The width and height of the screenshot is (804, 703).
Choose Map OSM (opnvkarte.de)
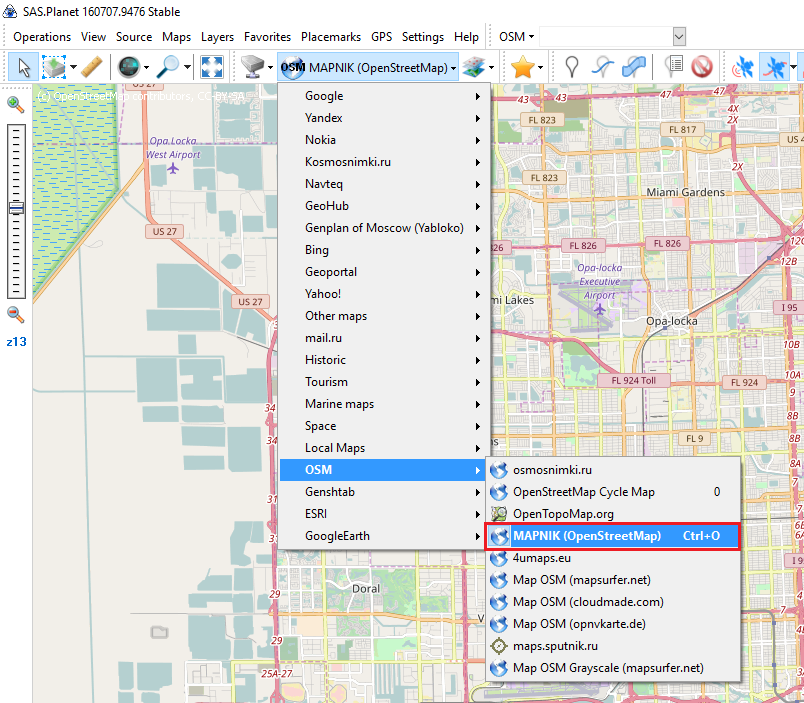click(x=613, y=624)
